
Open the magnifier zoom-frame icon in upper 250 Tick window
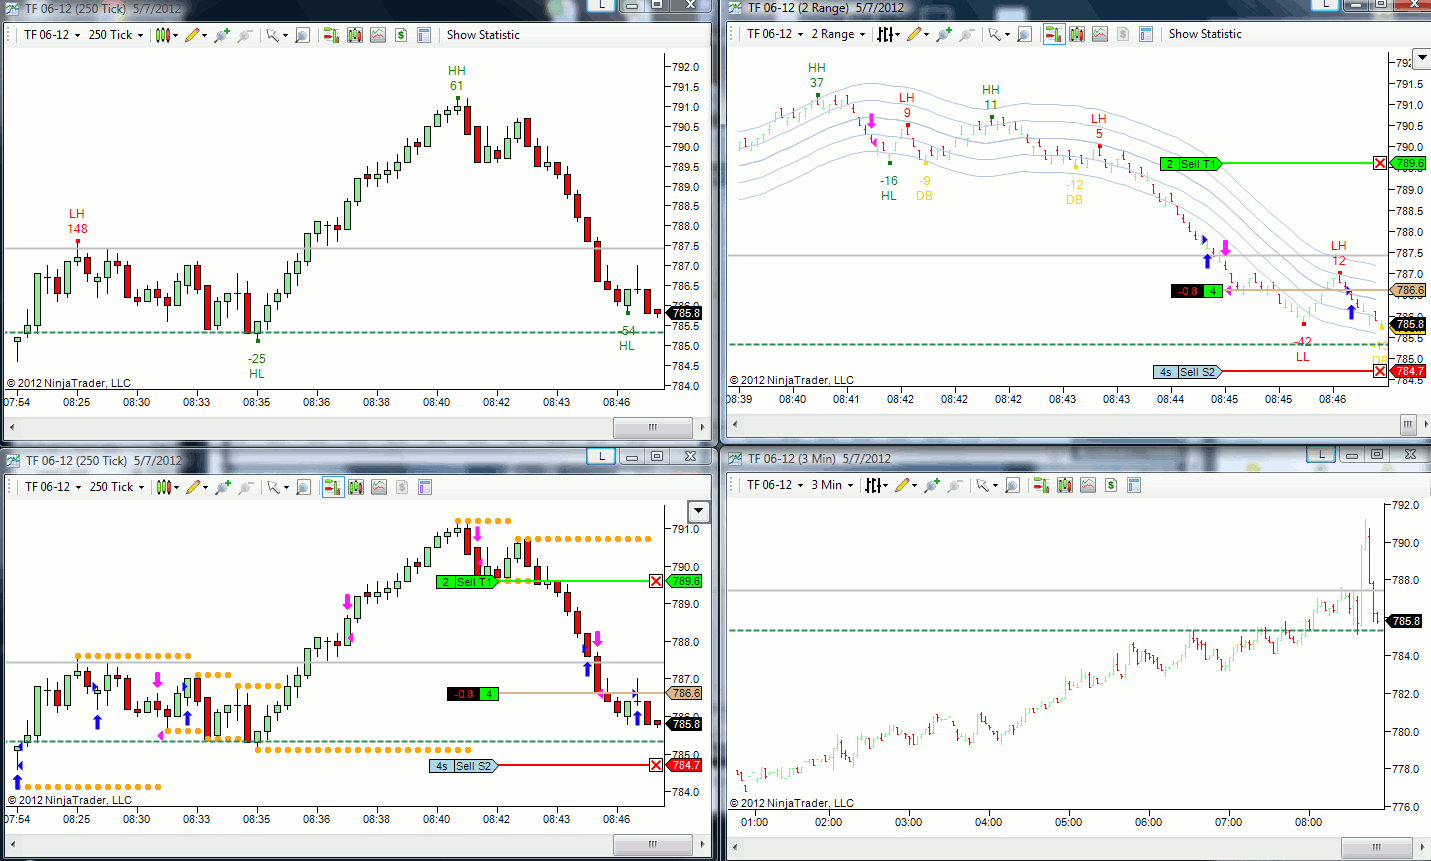[x=303, y=35]
